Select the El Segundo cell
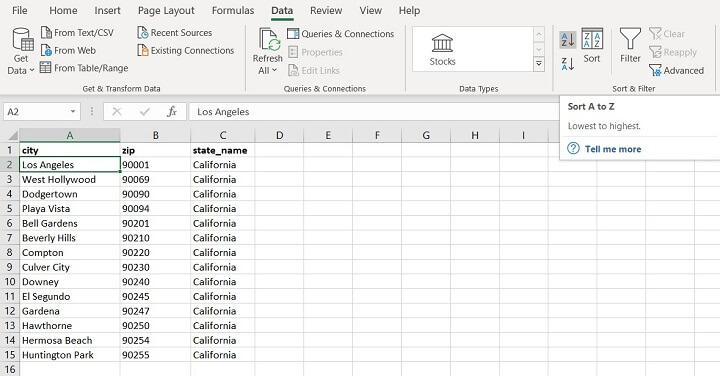 tap(70, 297)
